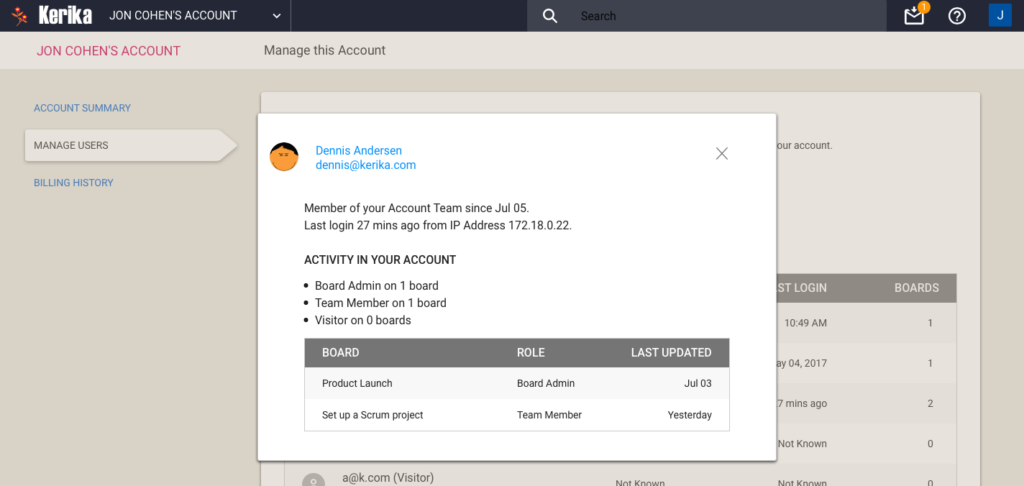
Task: Click the a@k.com user avatar icon
Action: click(x=313, y=481)
